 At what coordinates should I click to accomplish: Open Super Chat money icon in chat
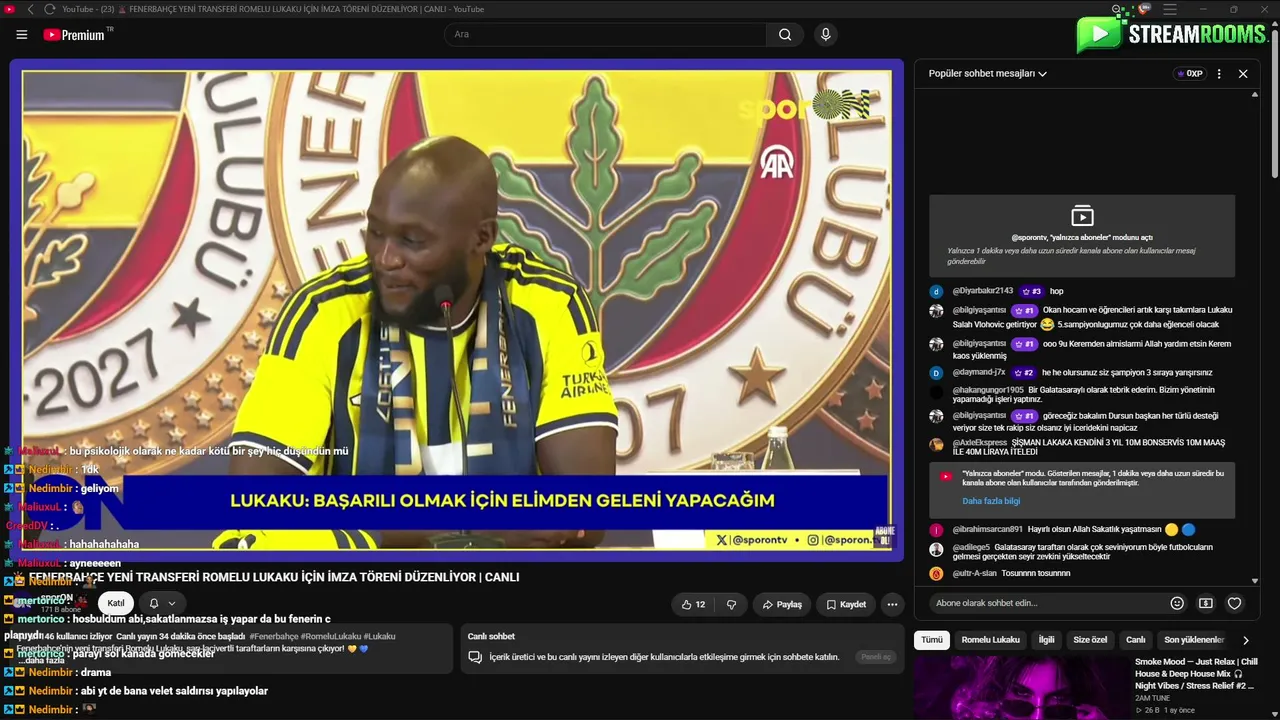[x=1206, y=603]
